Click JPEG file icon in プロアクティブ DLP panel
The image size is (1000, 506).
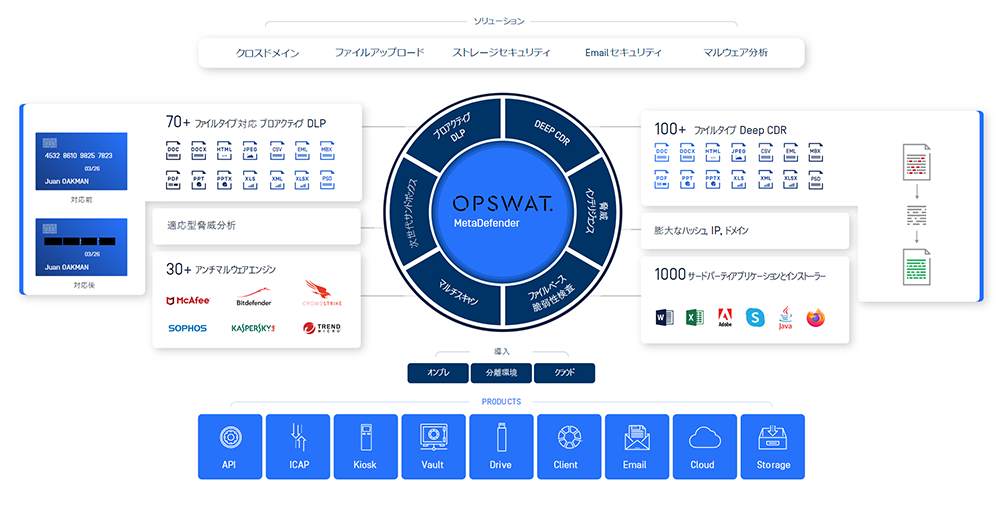pyautogui.click(x=250, y=151)
